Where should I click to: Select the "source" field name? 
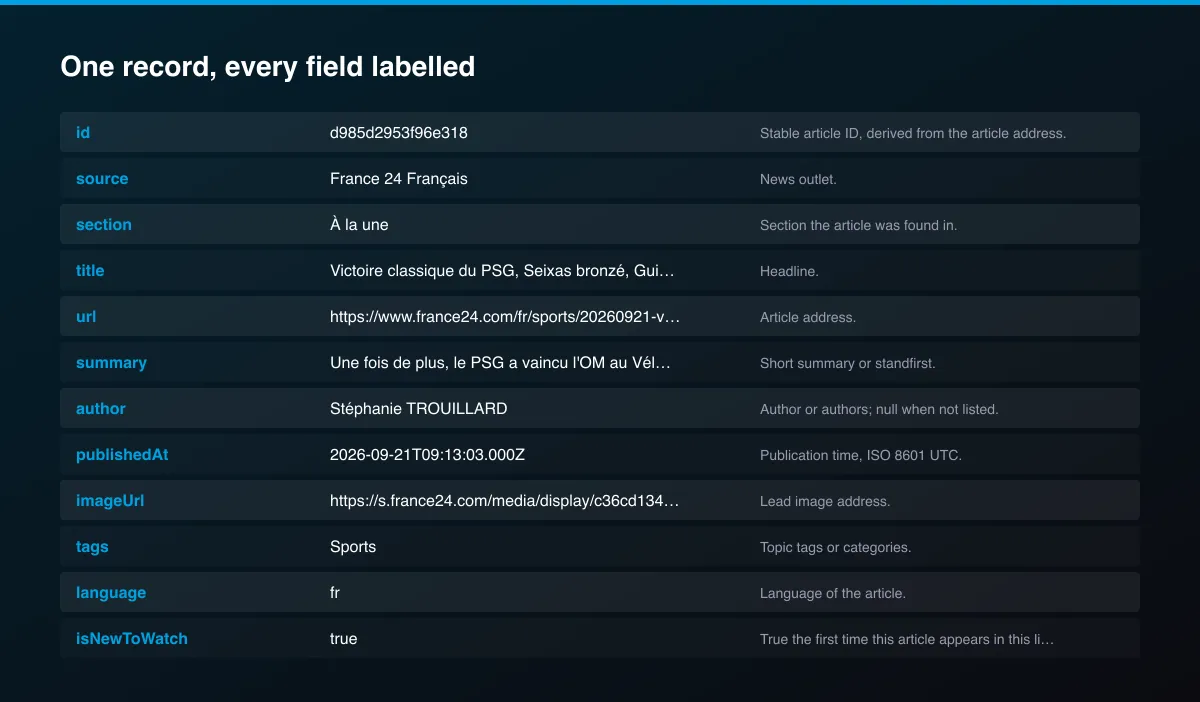coord(102,179)
